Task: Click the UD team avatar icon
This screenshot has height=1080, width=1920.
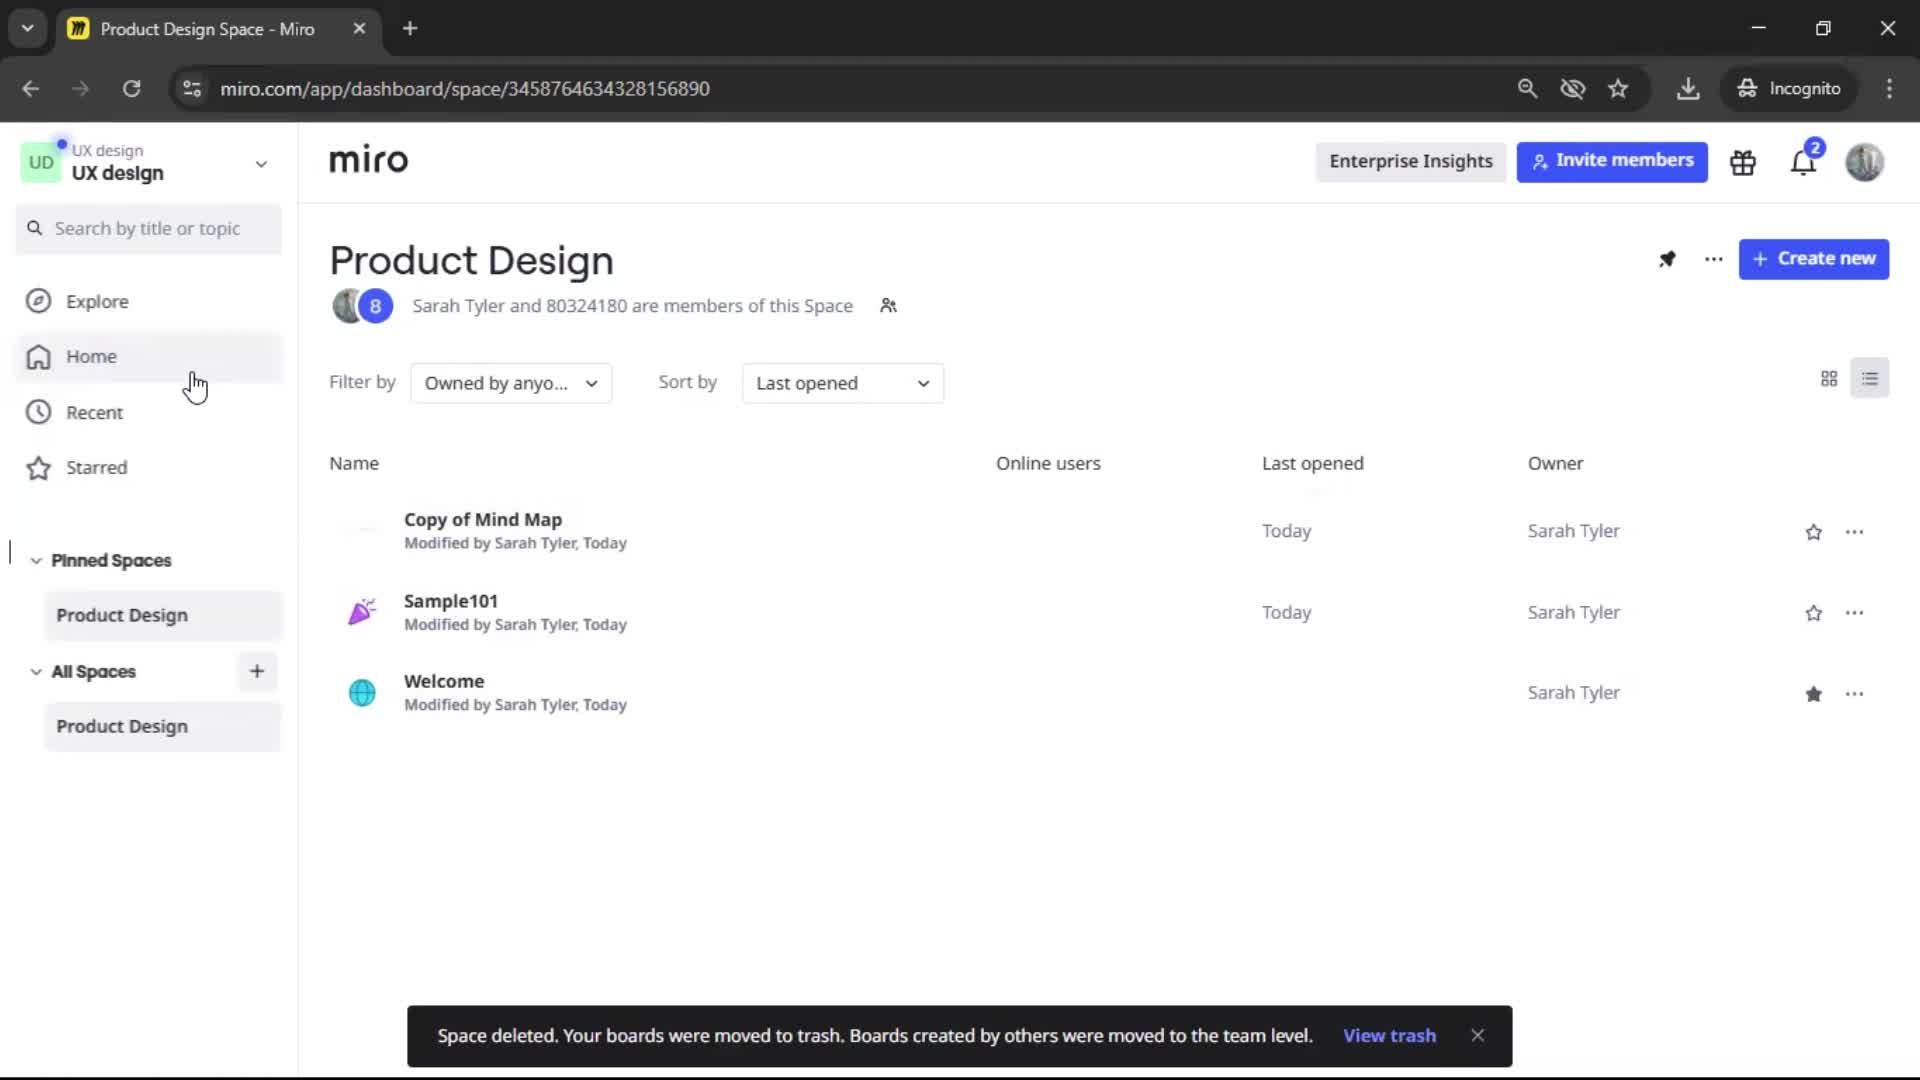Action: pyautogui.click(x=41, y=162)
